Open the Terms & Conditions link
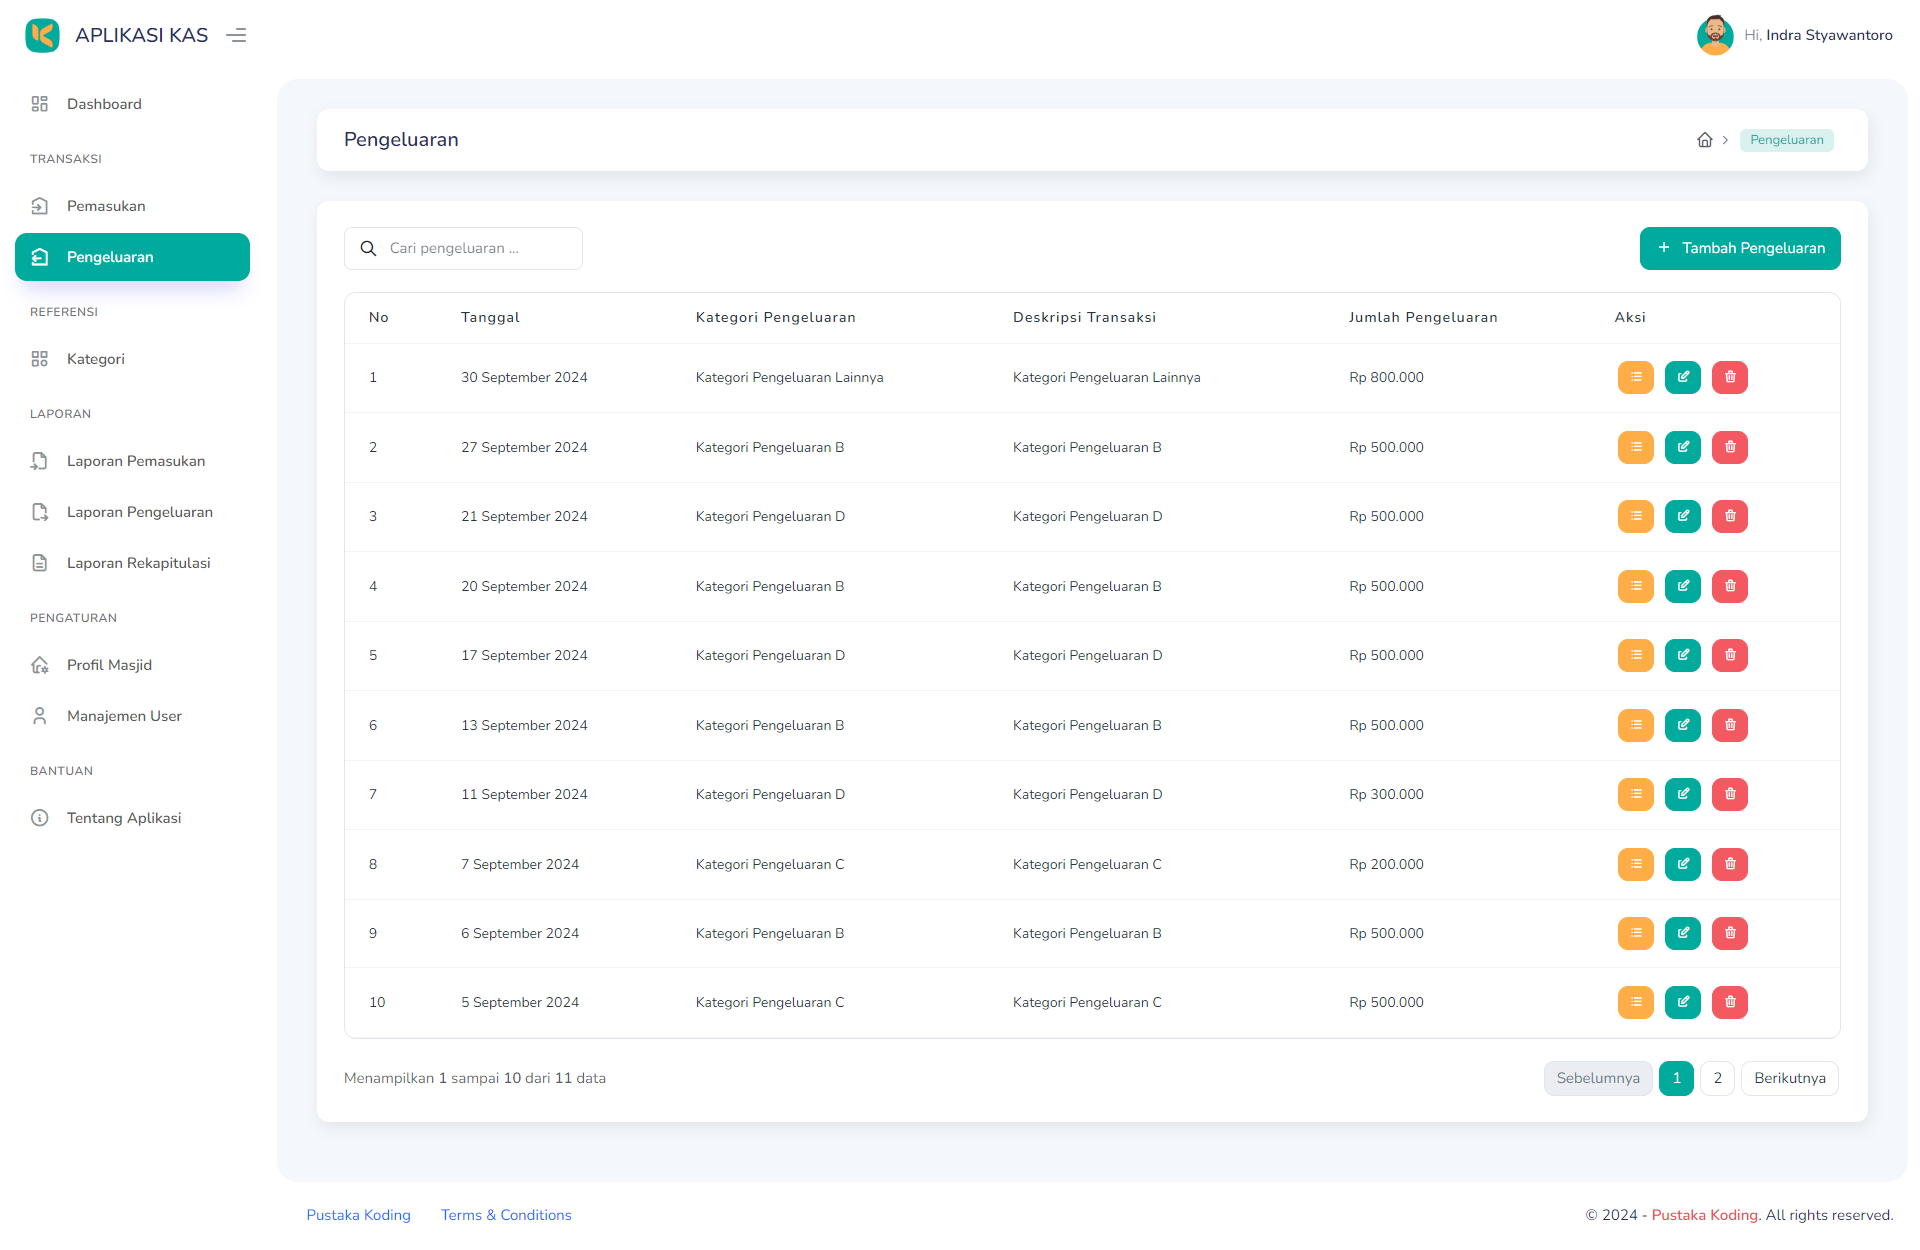 pyautogui.click(x=506, y=1215)
